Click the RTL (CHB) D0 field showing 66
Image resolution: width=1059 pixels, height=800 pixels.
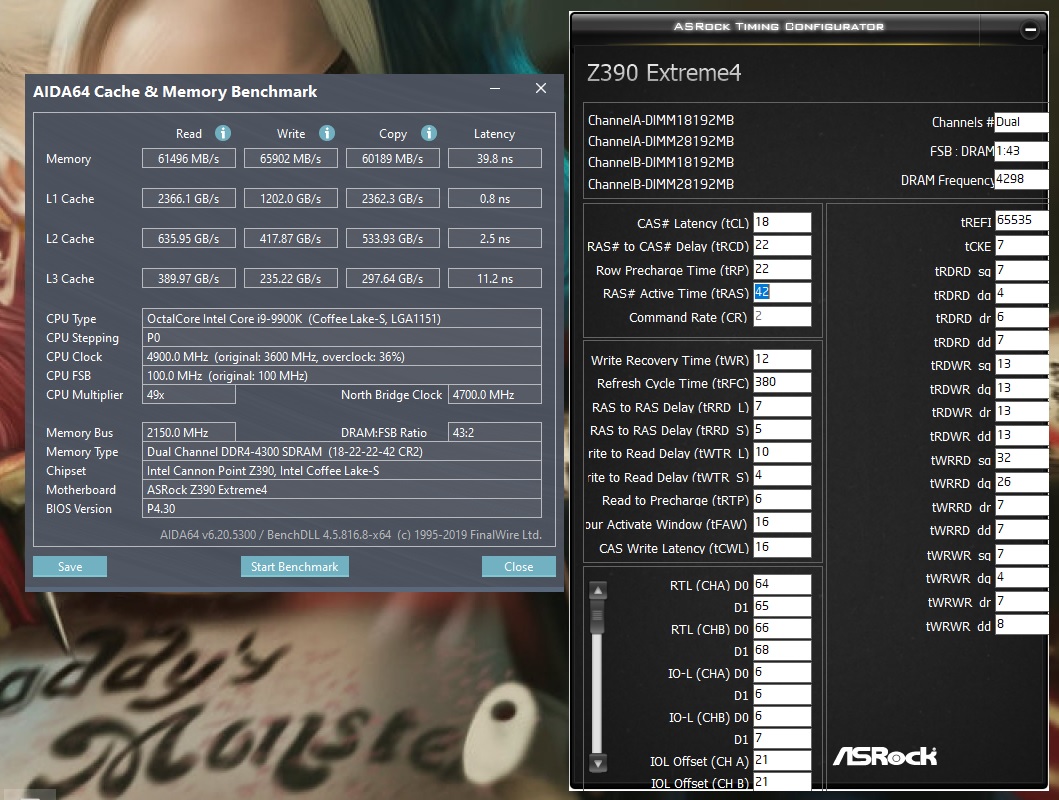click(782, 629)
